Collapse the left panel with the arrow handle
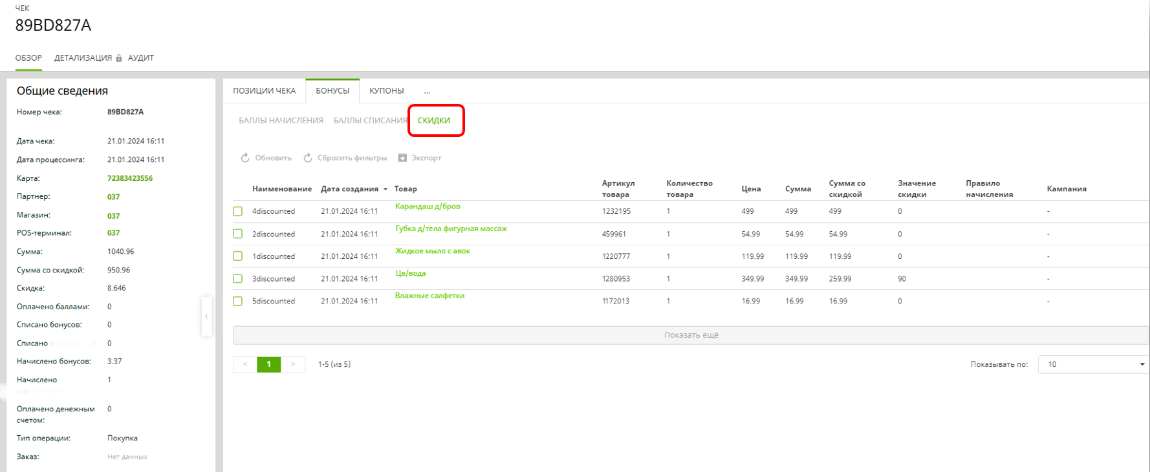The width and height of the screenshot is (1150, 472). coord(206,316)
